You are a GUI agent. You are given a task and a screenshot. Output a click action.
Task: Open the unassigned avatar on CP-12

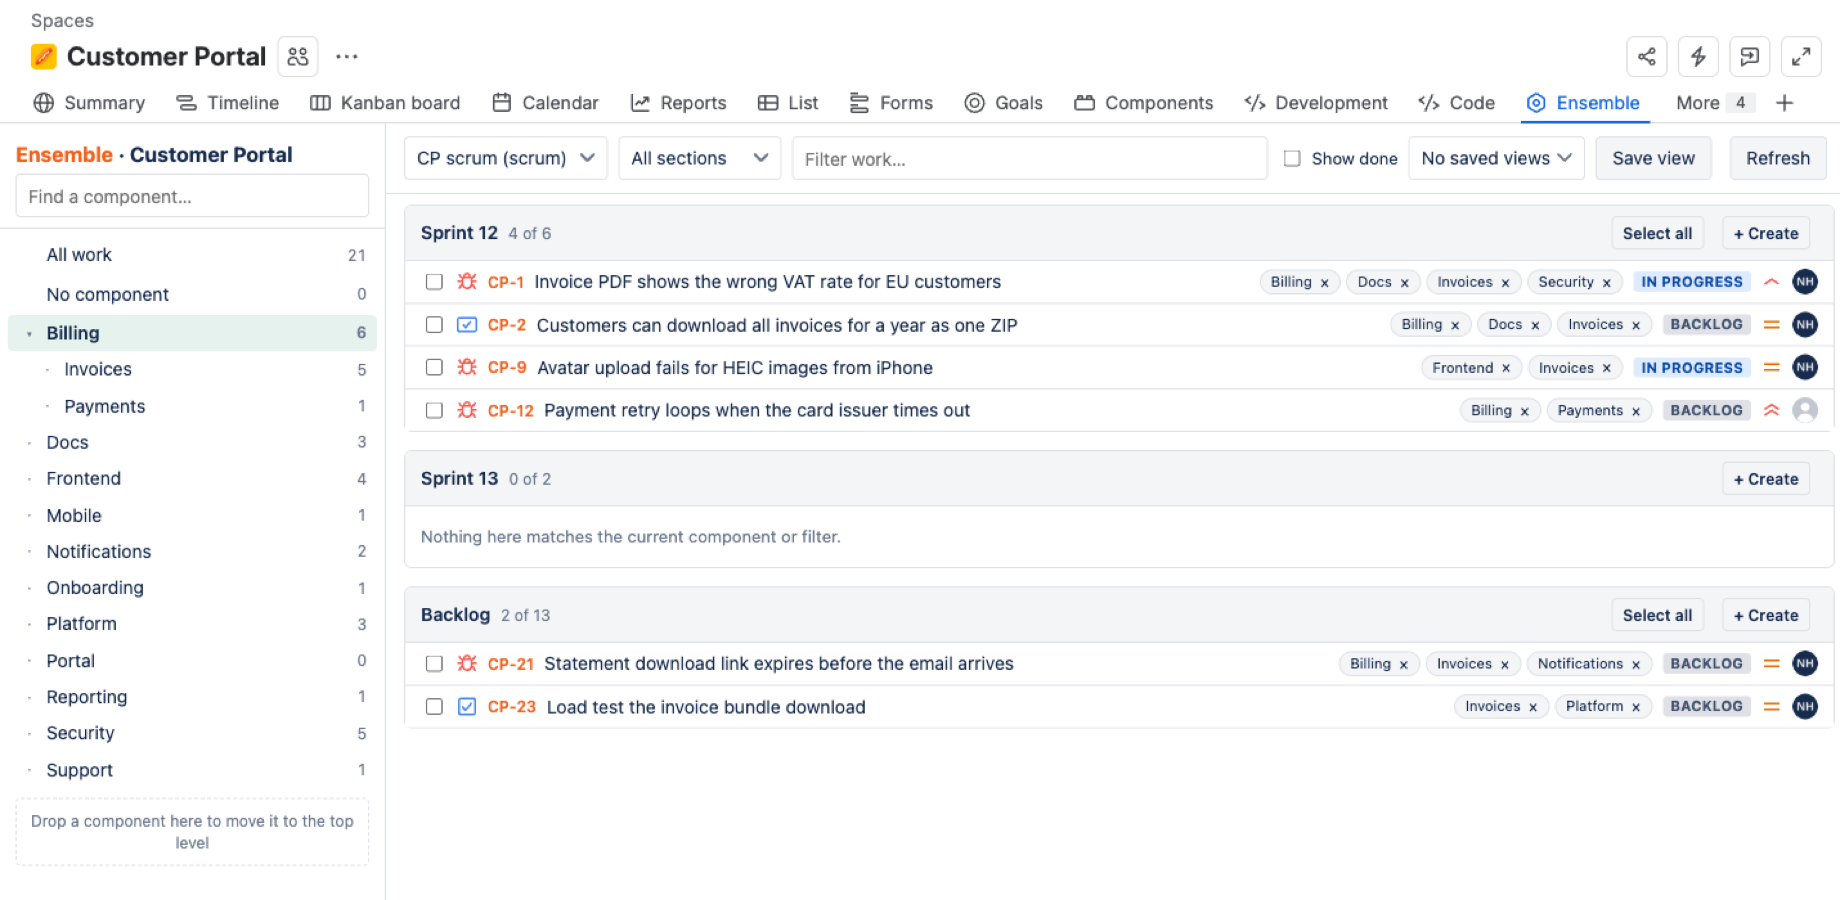coord(1805,410)
